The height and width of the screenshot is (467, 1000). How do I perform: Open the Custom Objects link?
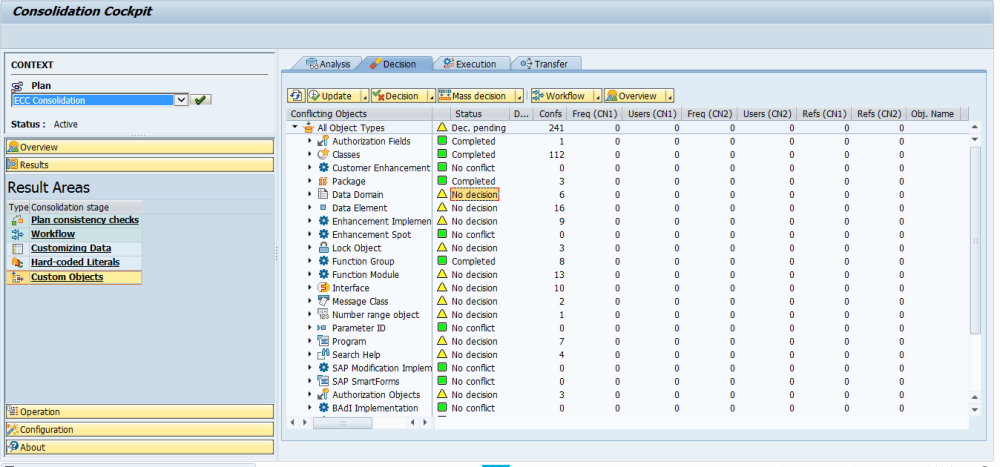[x=67, y=277]
